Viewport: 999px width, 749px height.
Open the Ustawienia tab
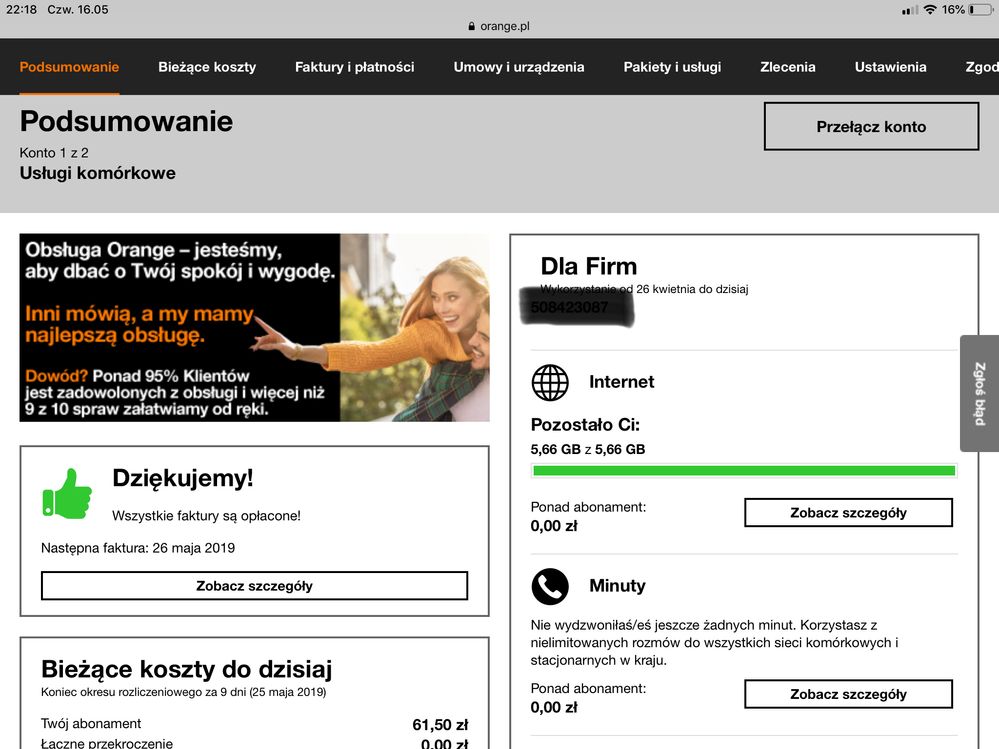coord(890,67)
